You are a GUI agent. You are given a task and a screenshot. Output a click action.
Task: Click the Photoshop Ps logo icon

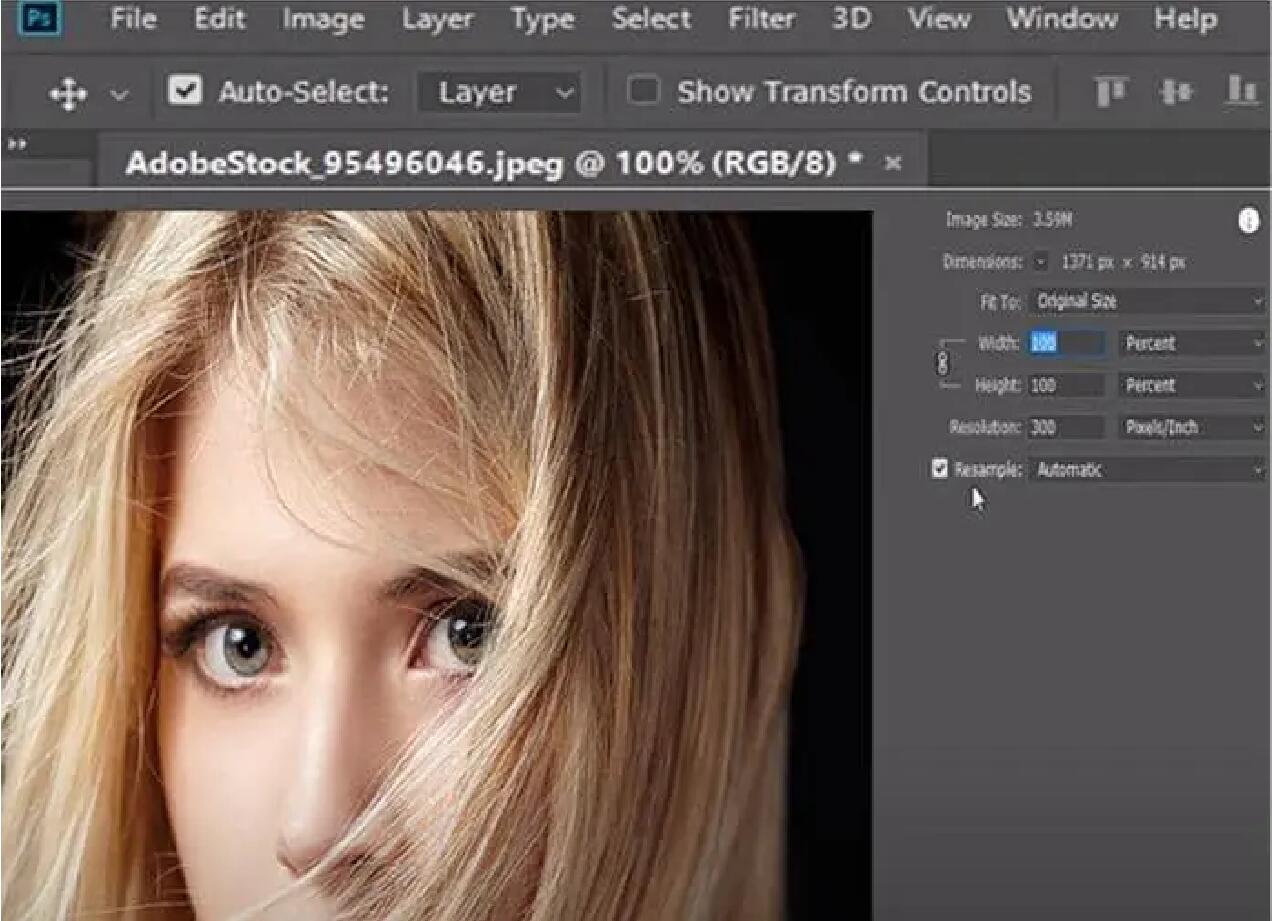39,17
